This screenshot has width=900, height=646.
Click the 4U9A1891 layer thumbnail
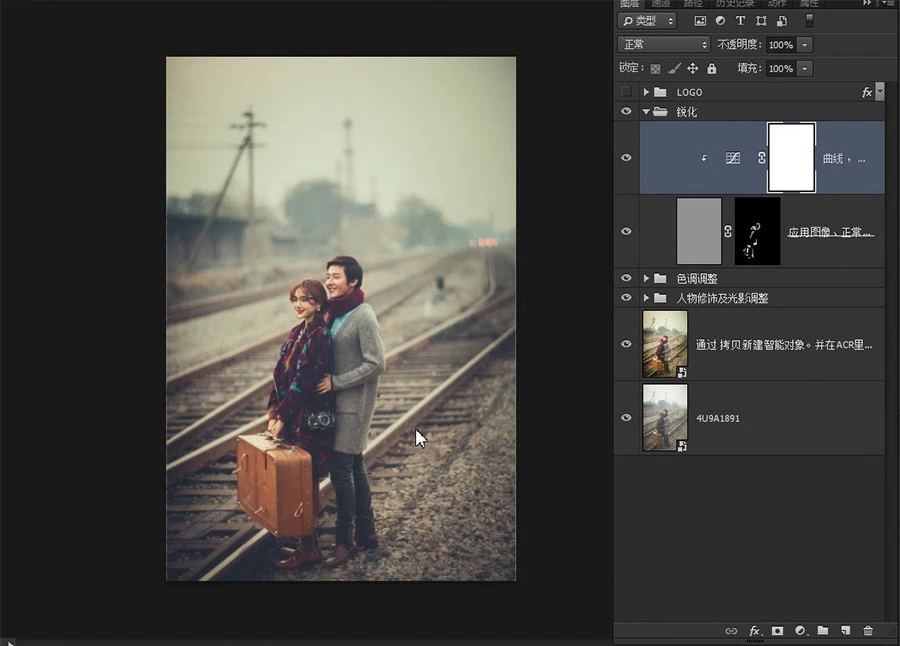coord(665,417)
